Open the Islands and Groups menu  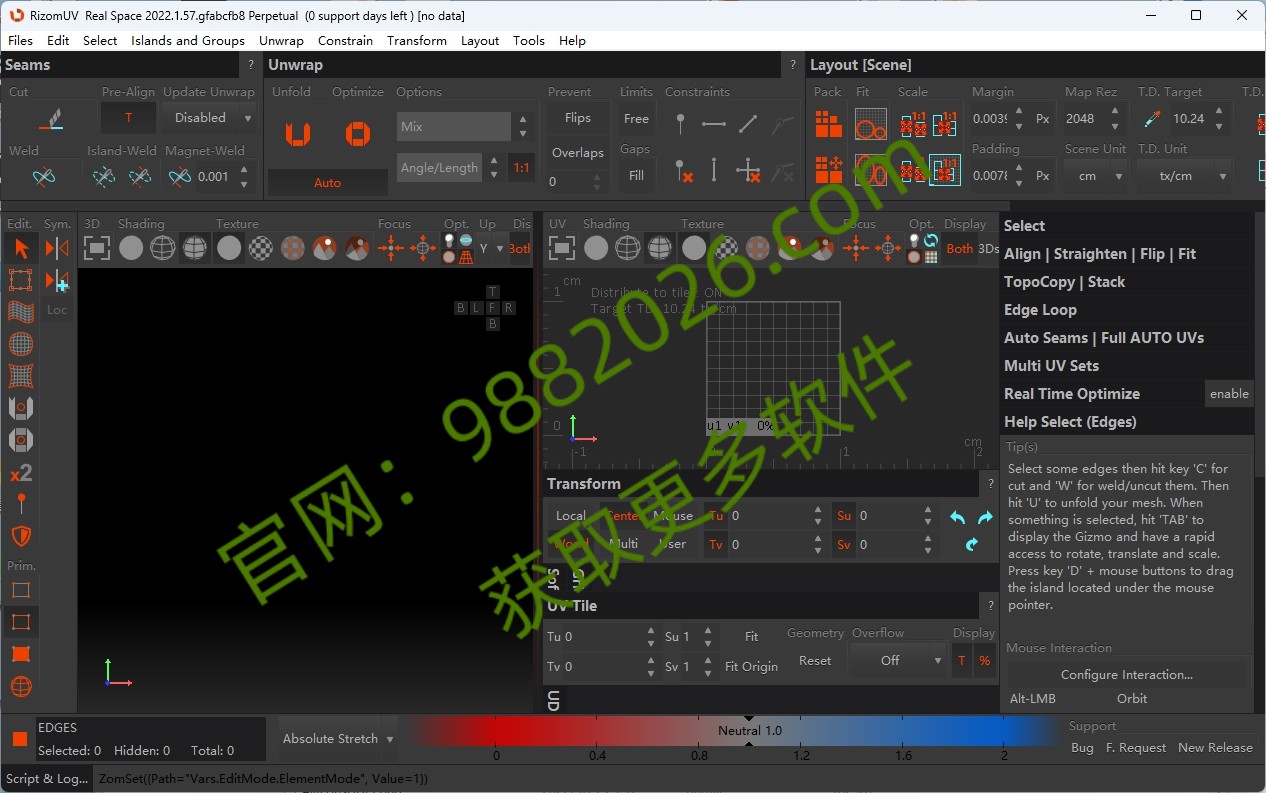pos(188,41)
